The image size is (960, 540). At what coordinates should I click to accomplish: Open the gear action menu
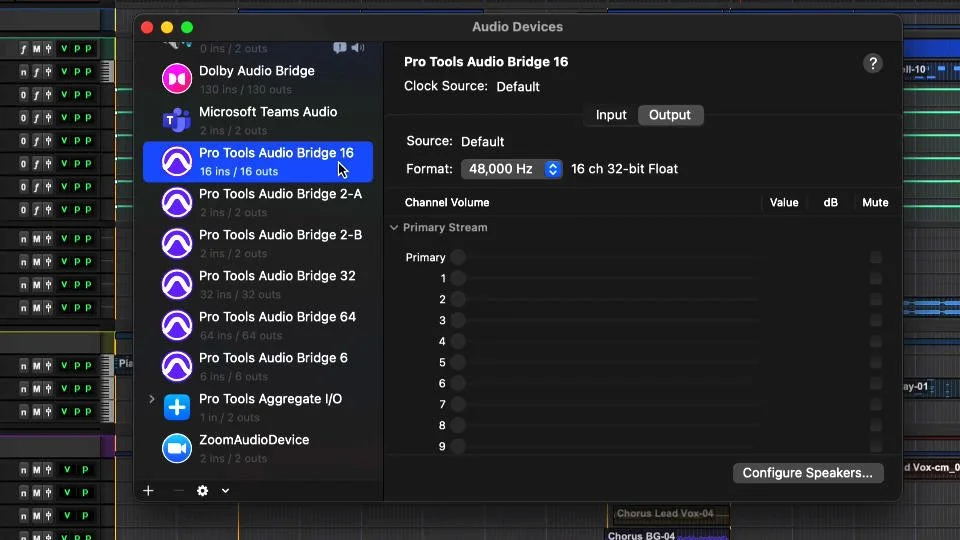tap(203, 490)
